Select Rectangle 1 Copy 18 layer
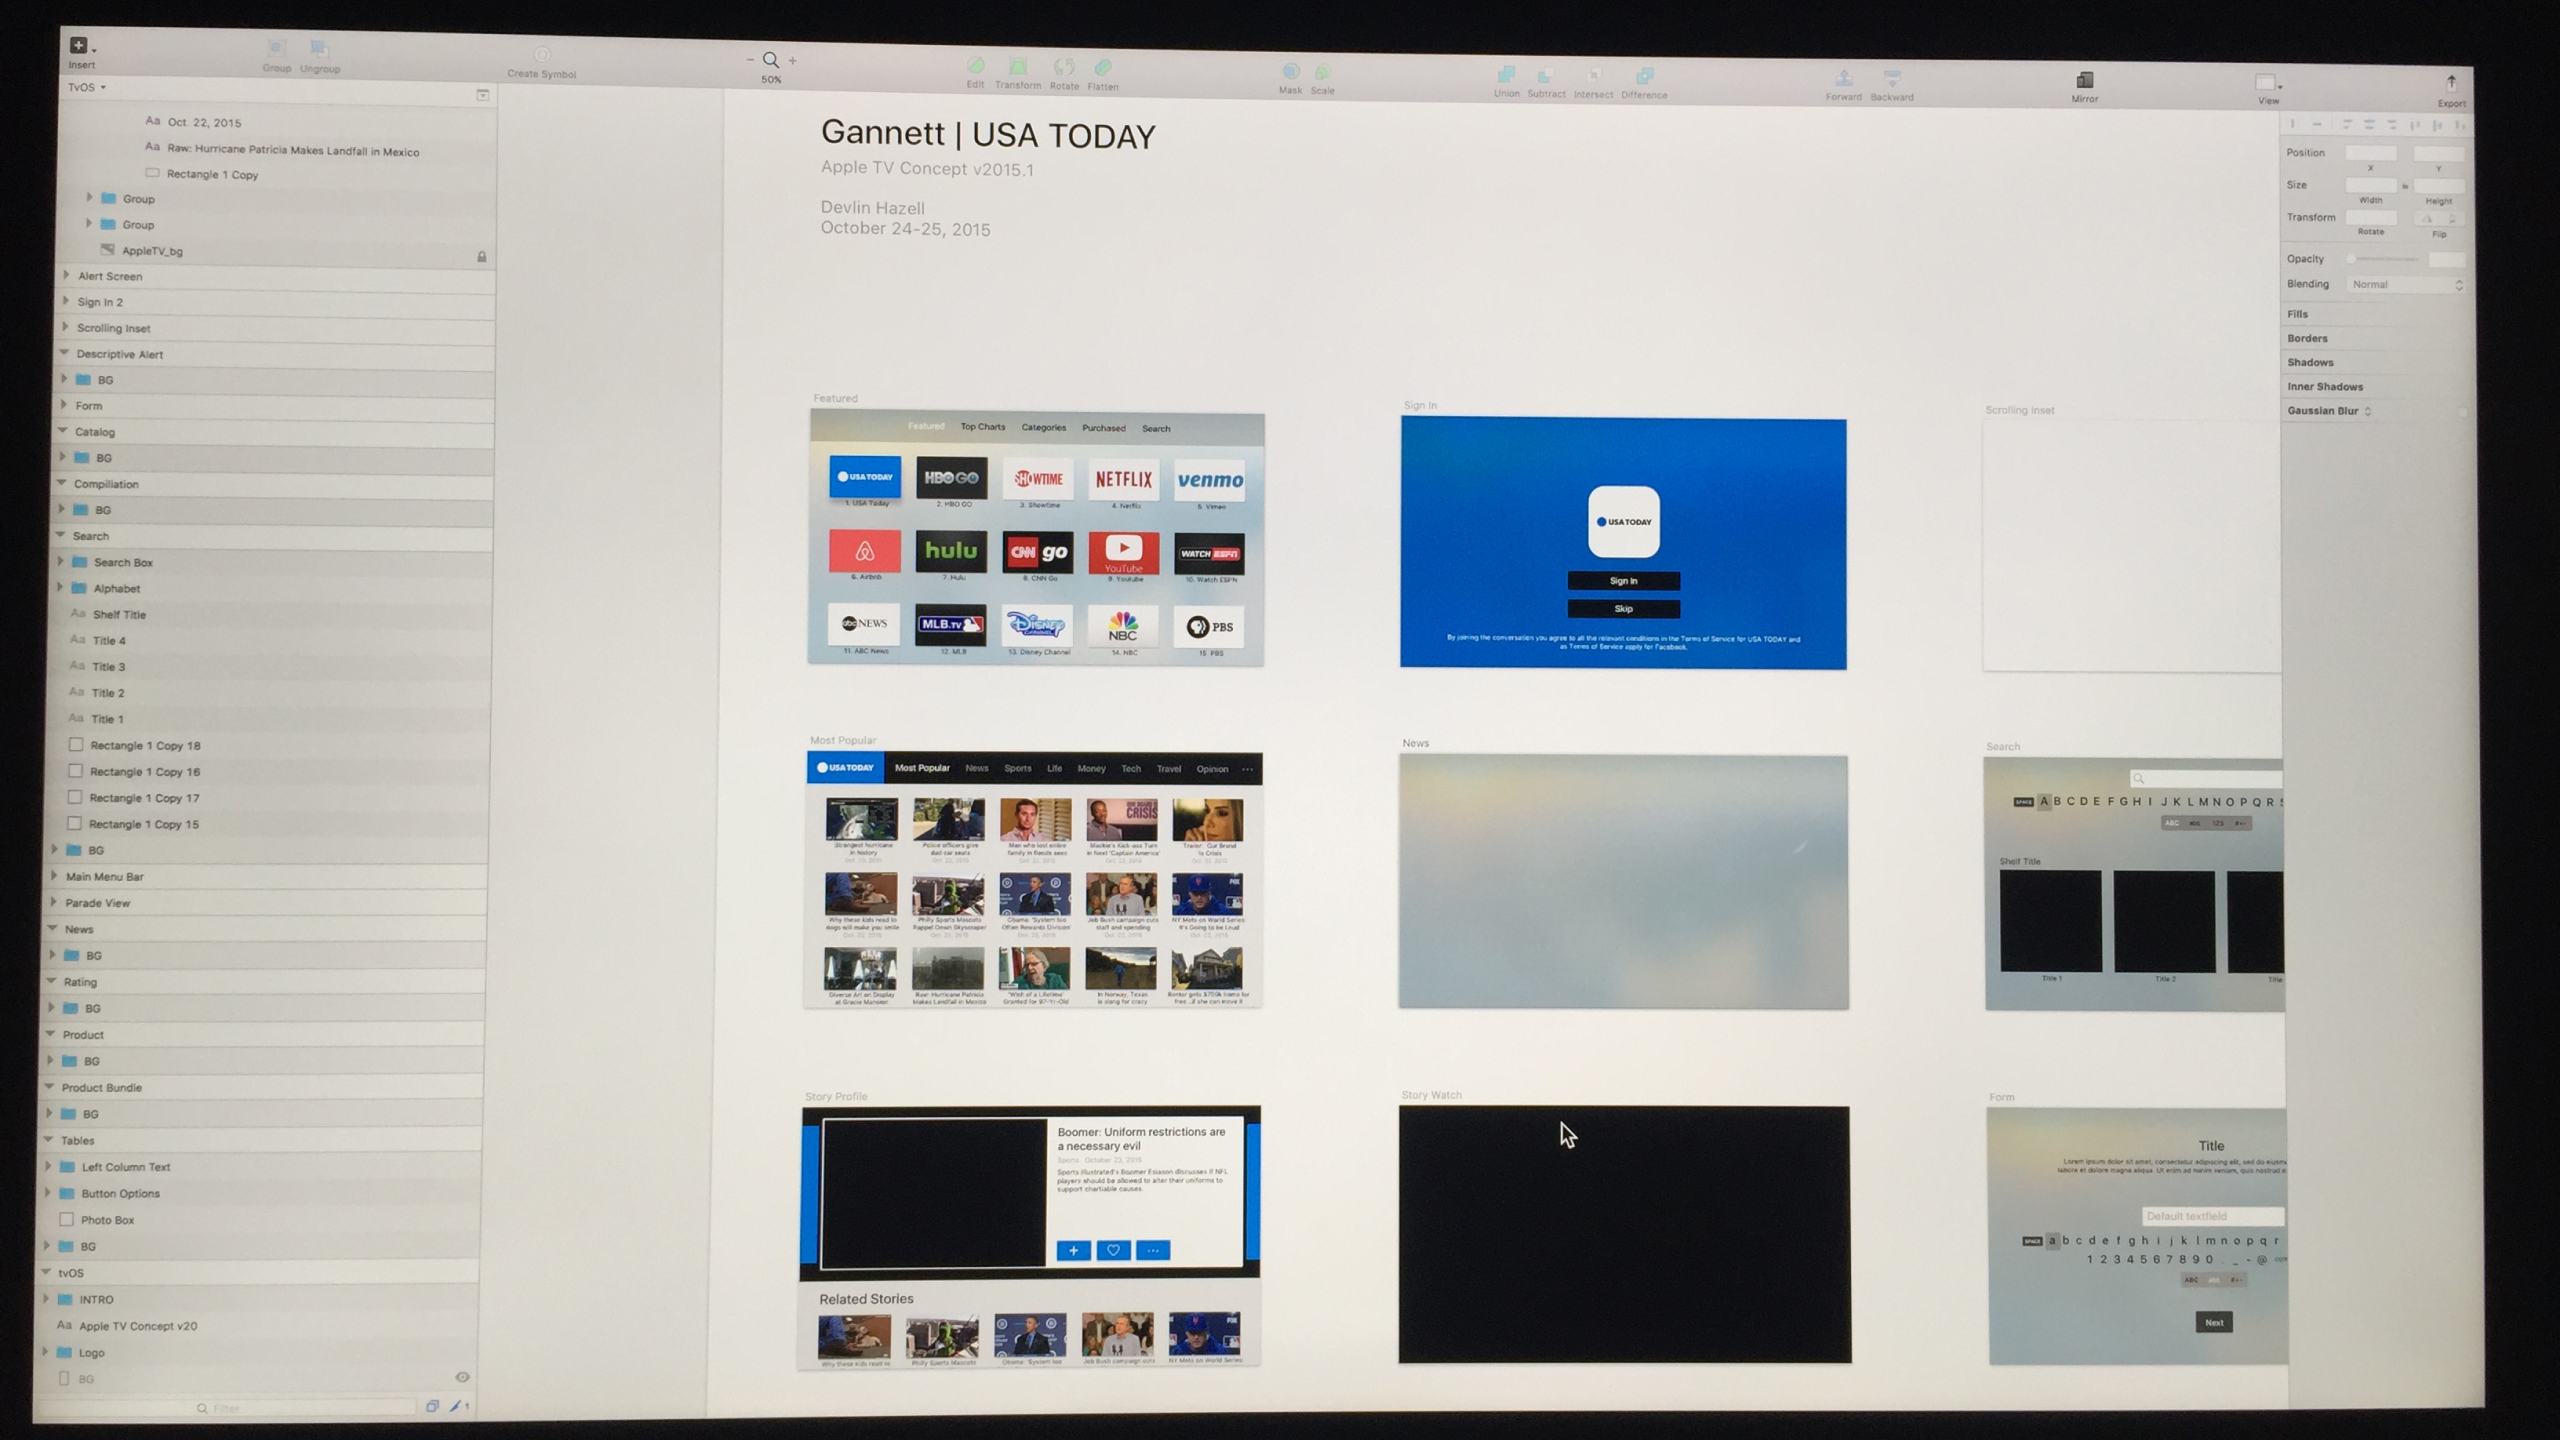The height and width of the screenshot is (1440, 2560). tap(145, 745)
